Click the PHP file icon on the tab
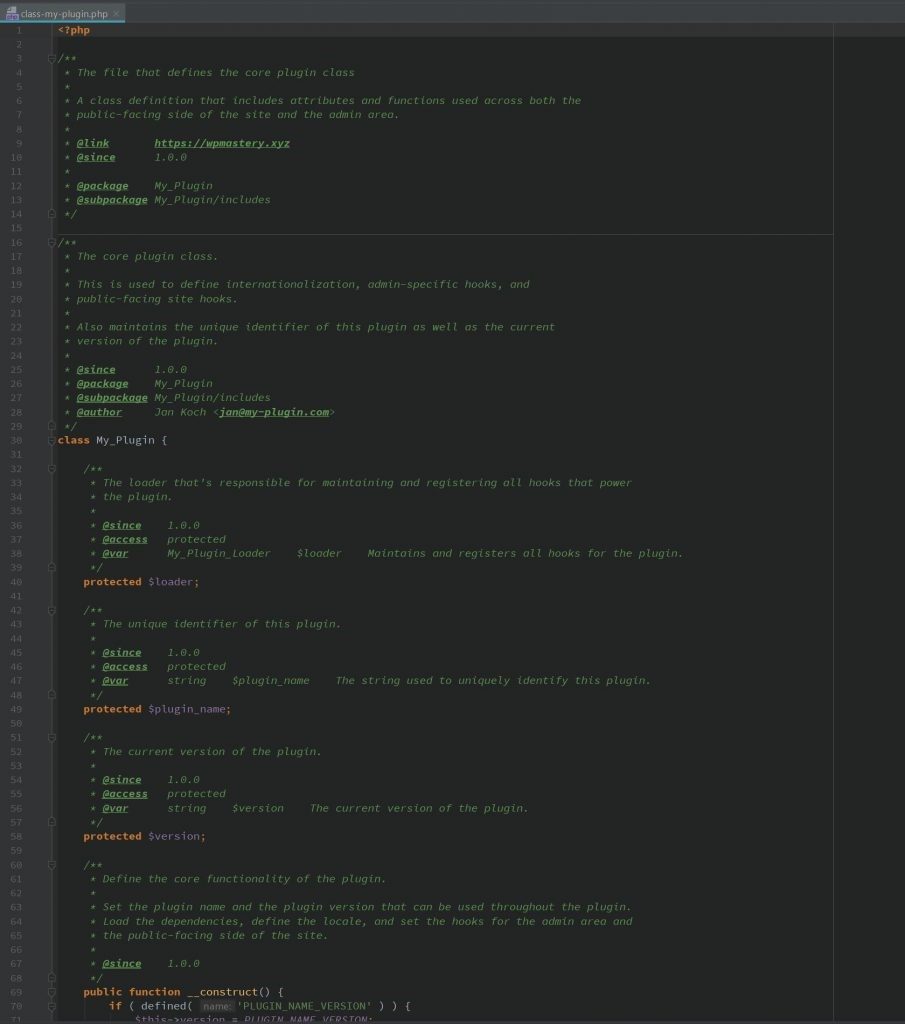 click(12, 13)
